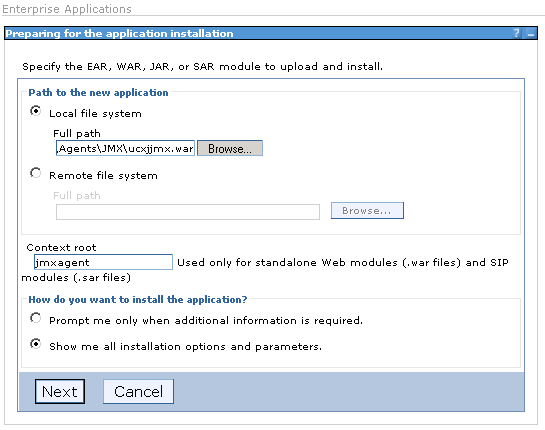
Task: Enable Show me all installation options radio
Action: coord(35,344)
